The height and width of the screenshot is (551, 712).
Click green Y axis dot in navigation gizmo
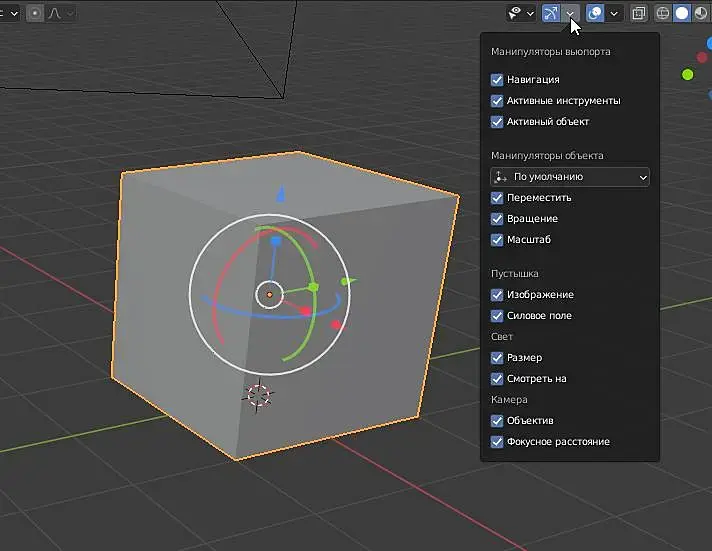click(688, 74)
